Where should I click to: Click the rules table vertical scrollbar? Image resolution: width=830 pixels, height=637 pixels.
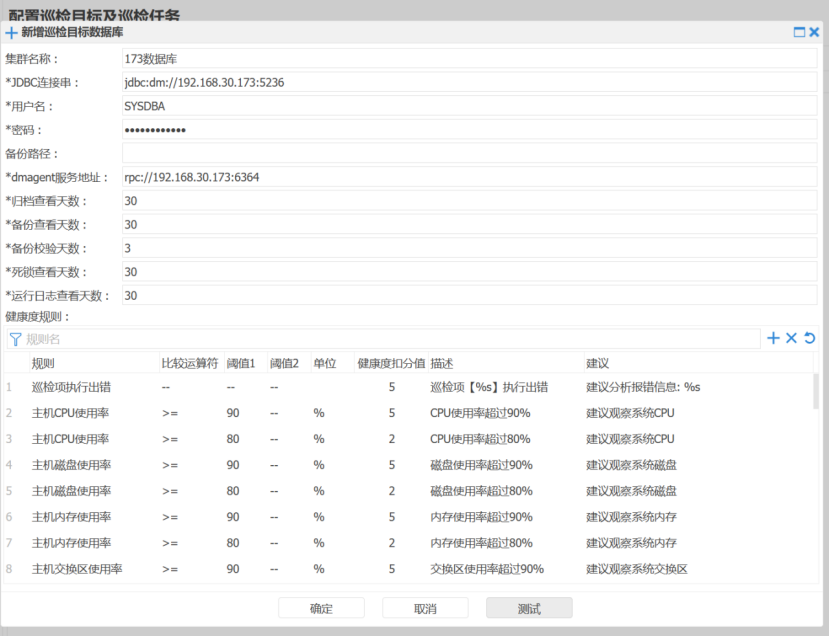tap(816, 391)
